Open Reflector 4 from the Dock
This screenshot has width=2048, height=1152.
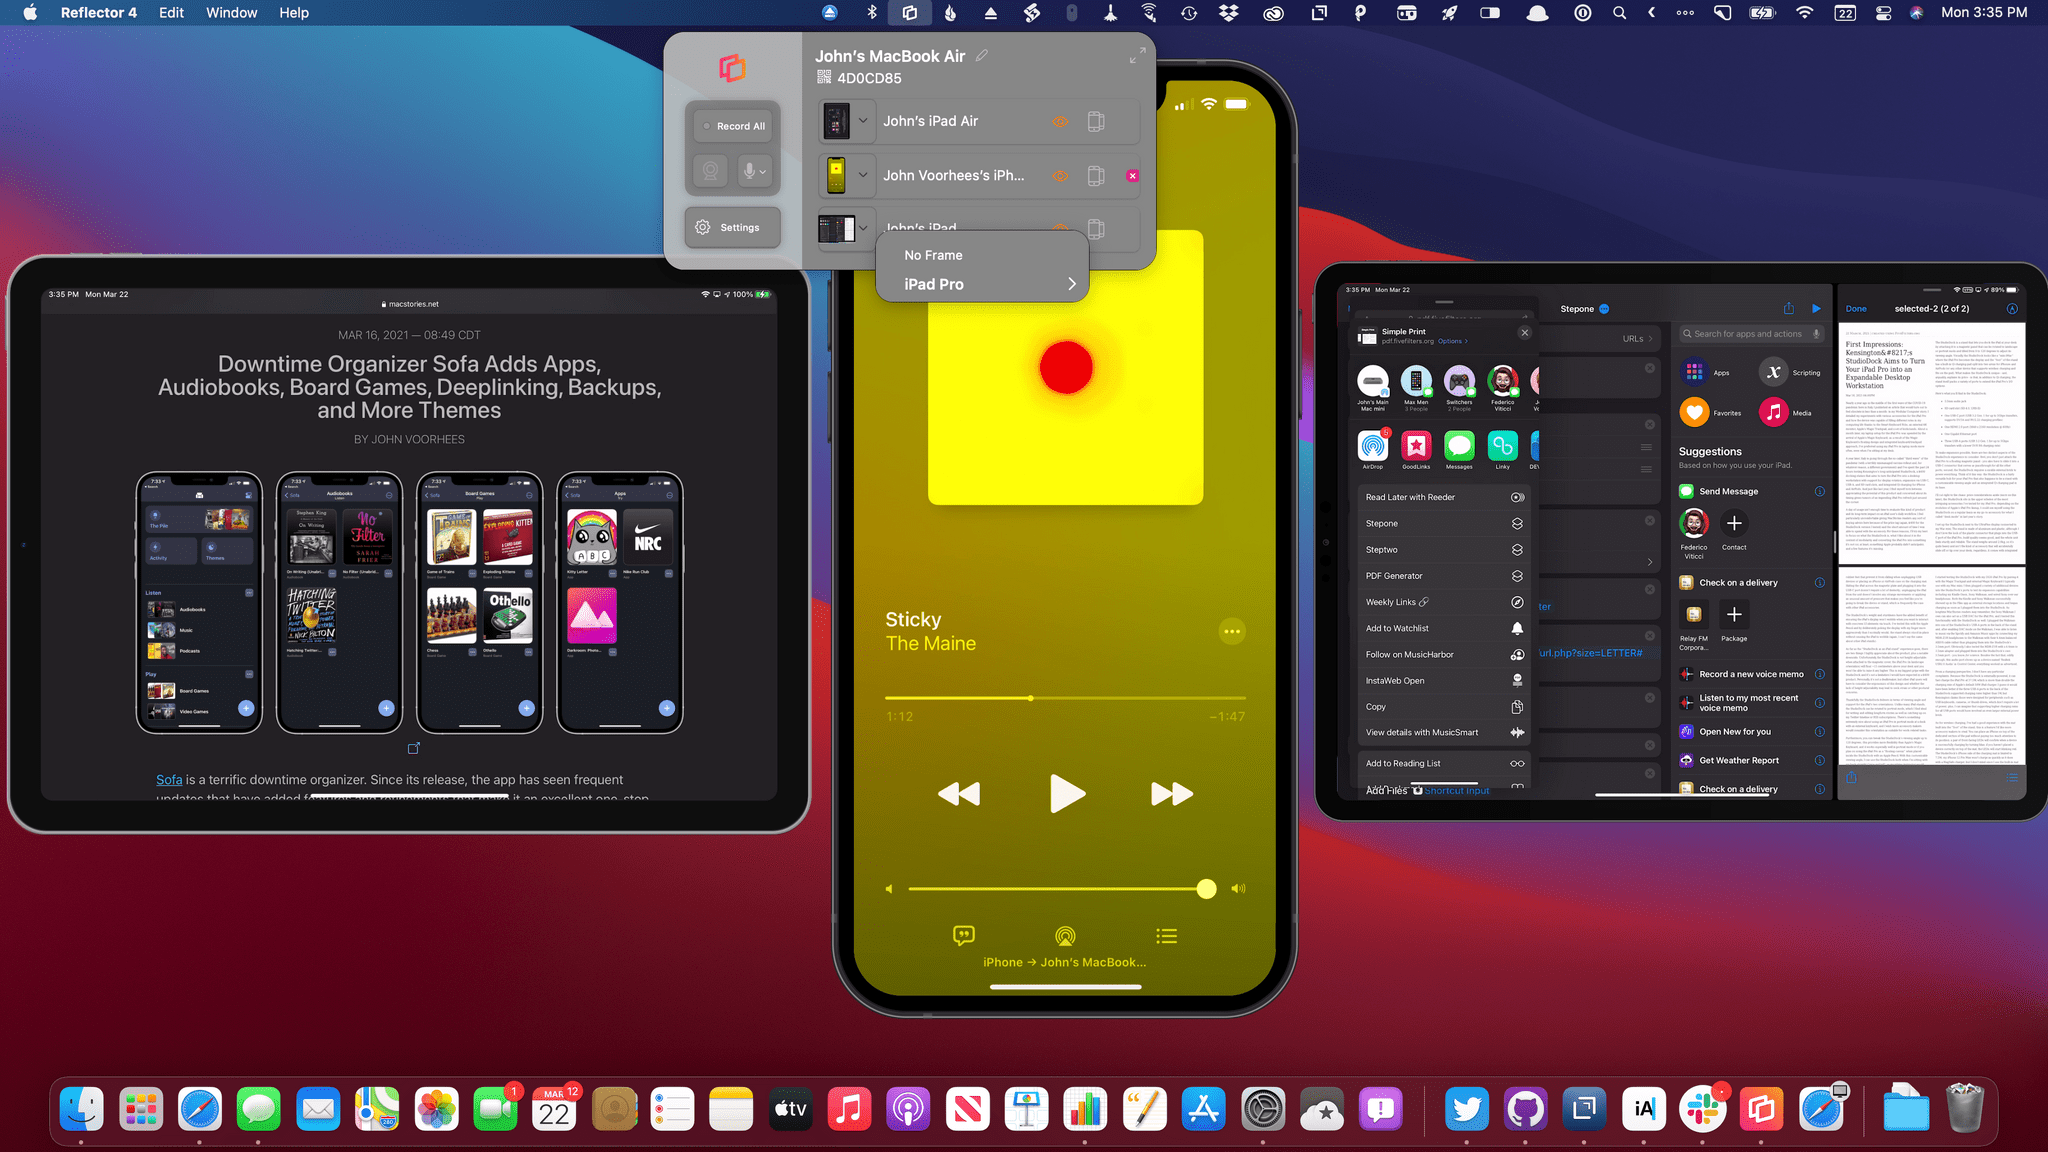point(1761,1109)
